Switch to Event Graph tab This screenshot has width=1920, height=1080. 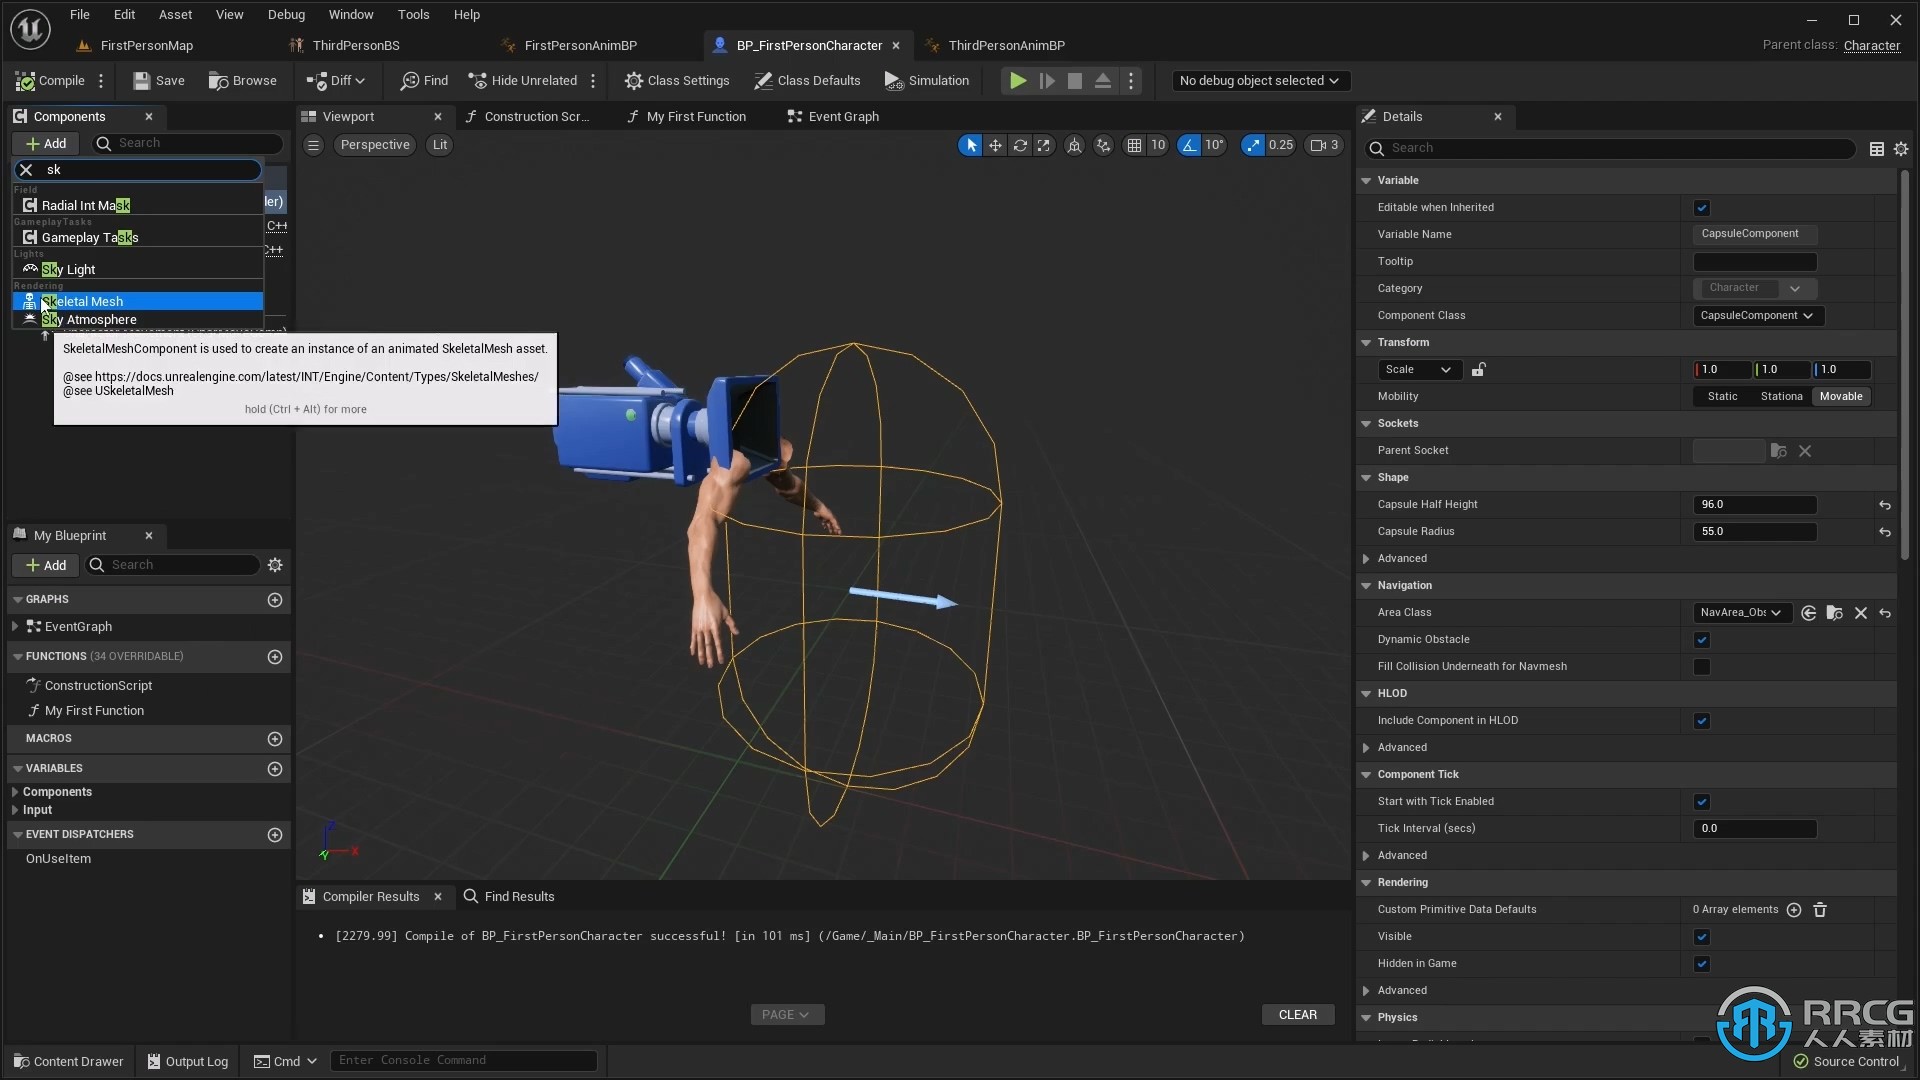(833, 117)
